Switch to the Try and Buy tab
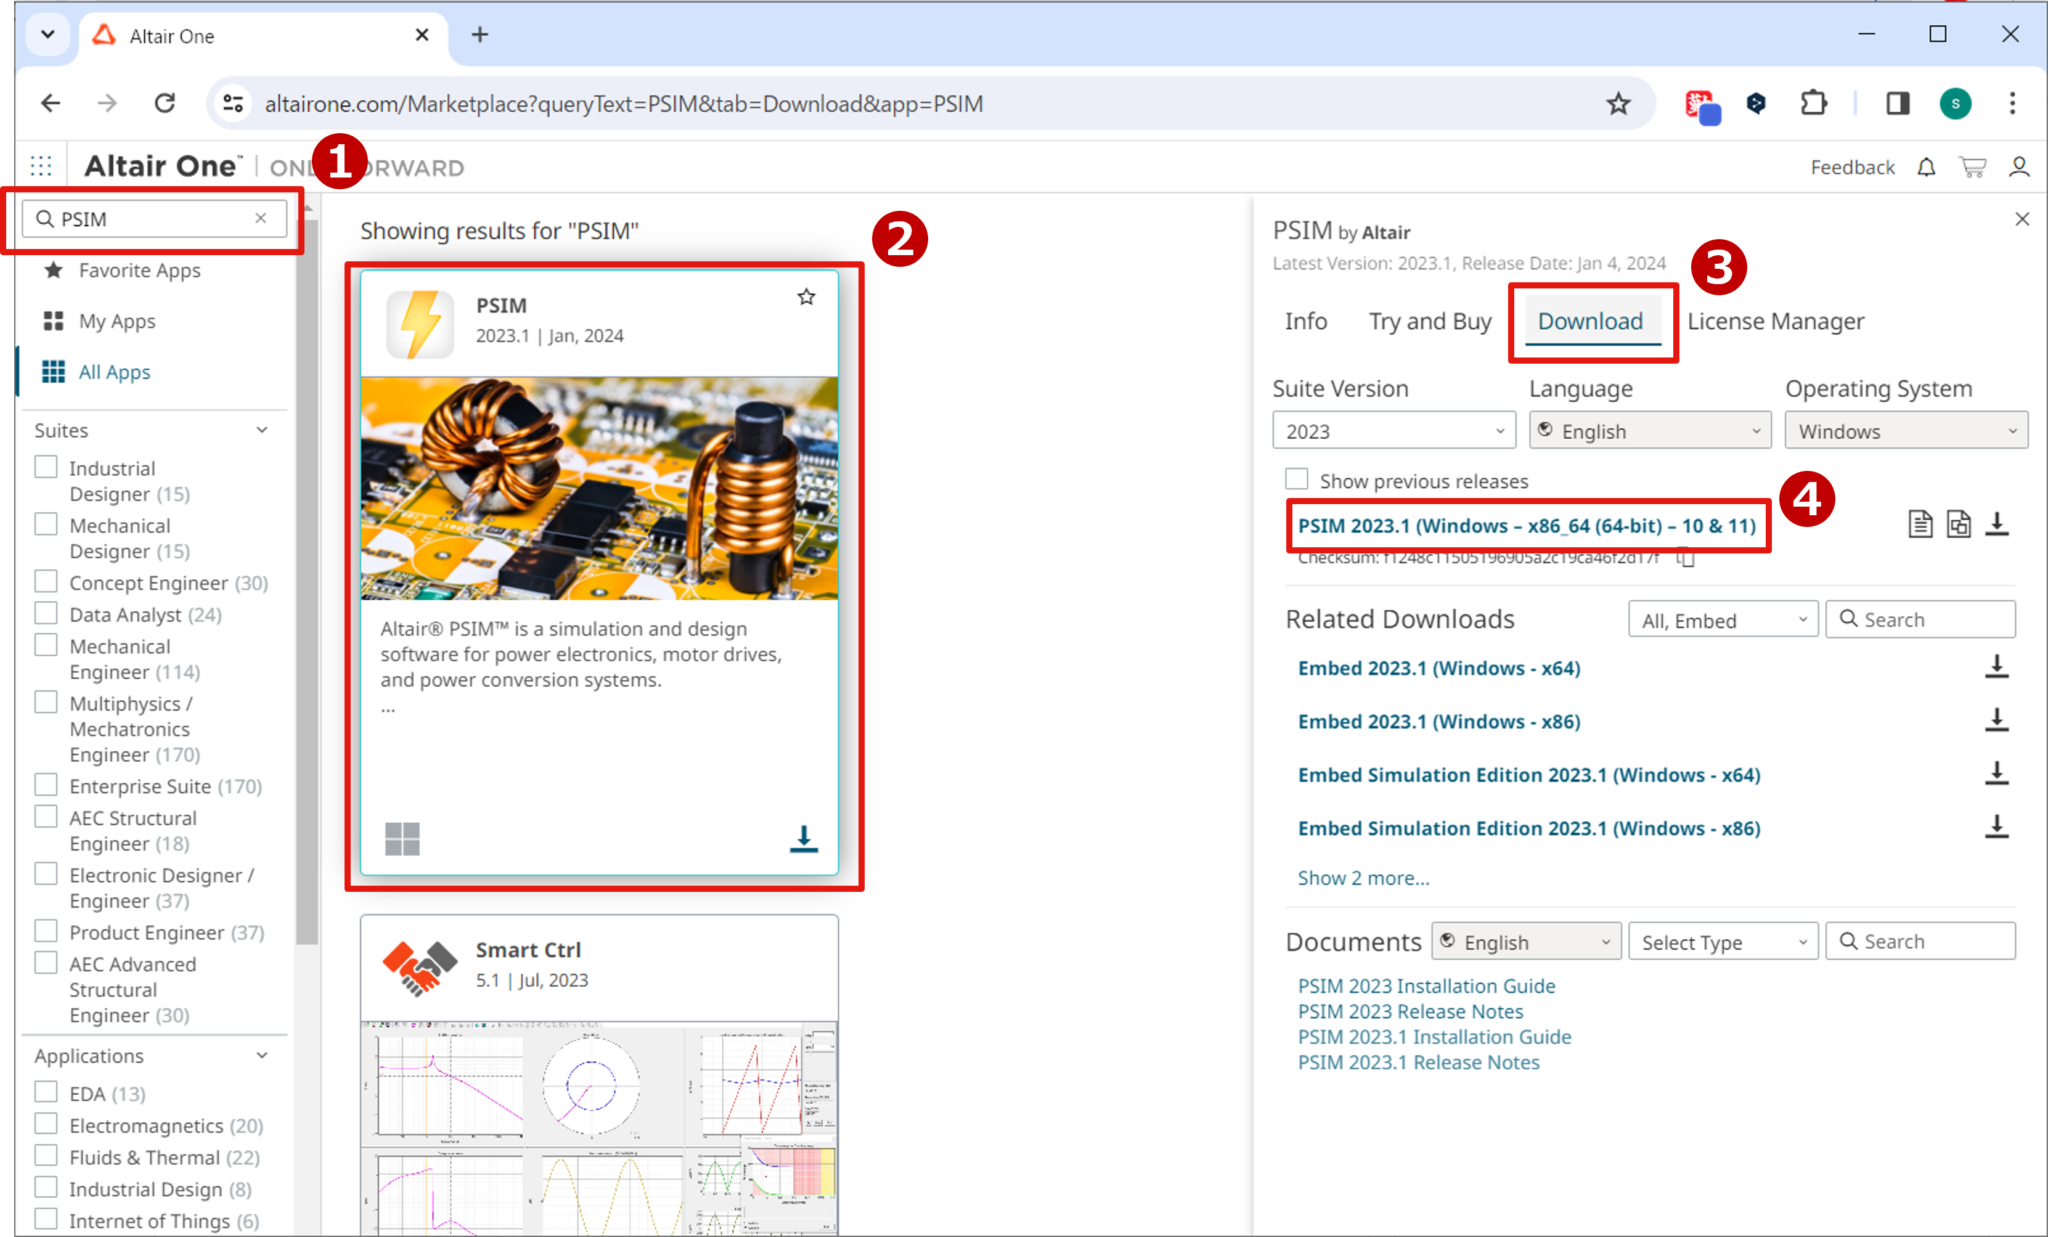 click(x=1429, y=321)
